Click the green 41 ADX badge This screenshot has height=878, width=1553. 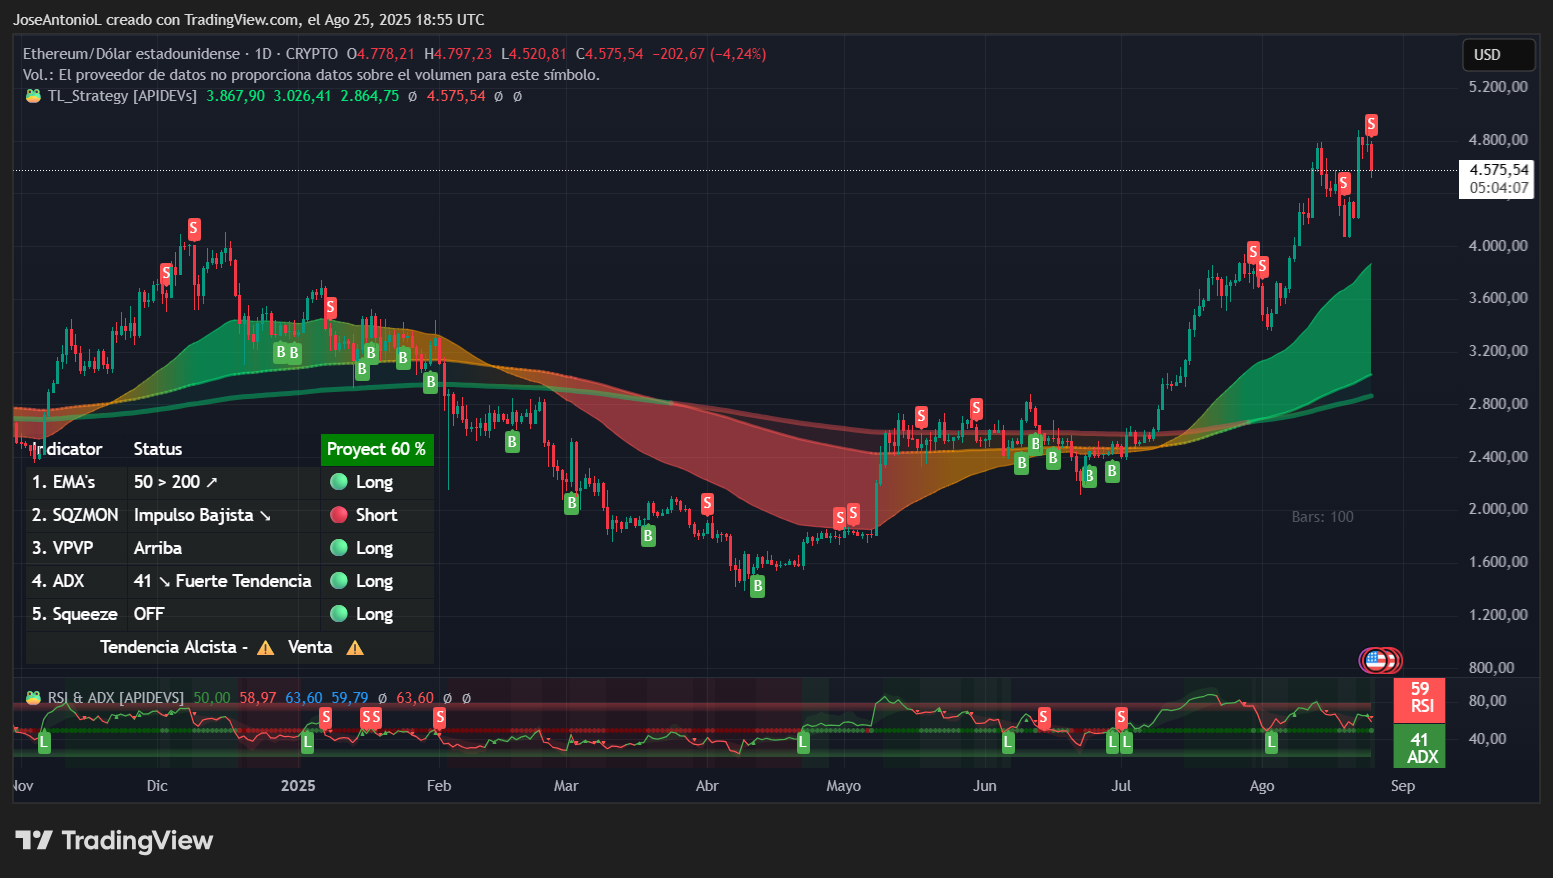(1419, 744)
